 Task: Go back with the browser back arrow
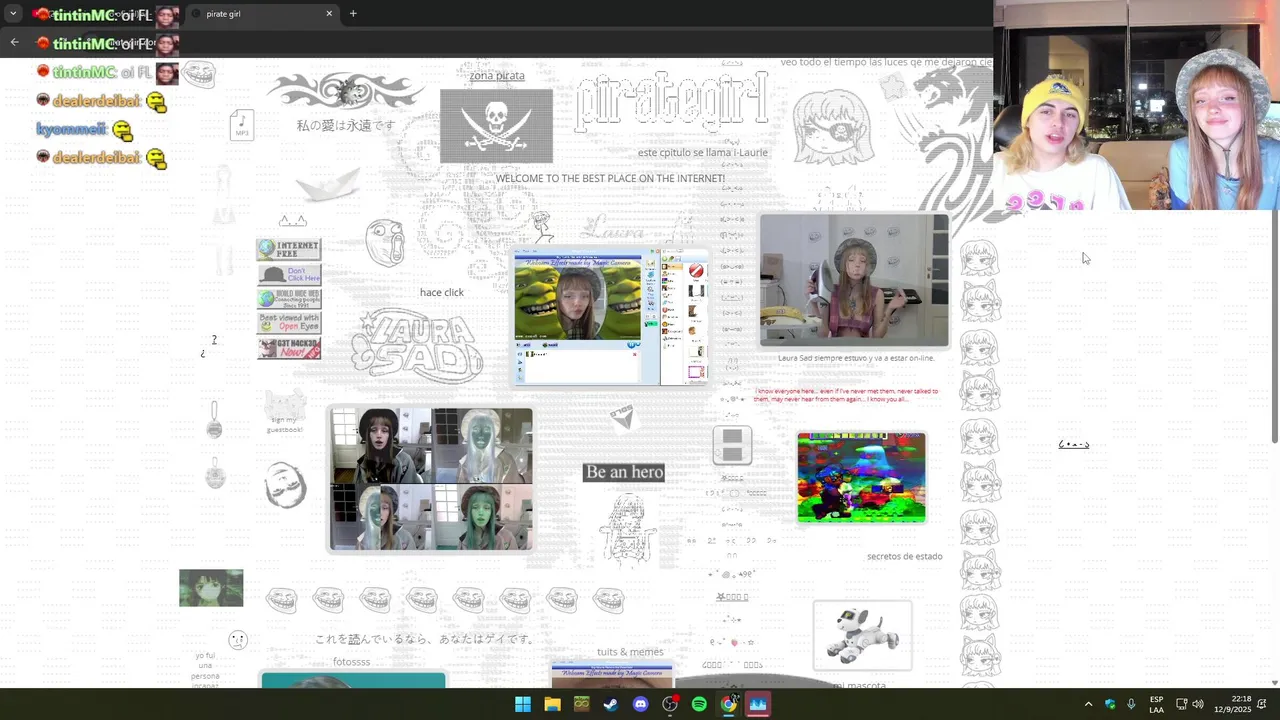(14, 42)
